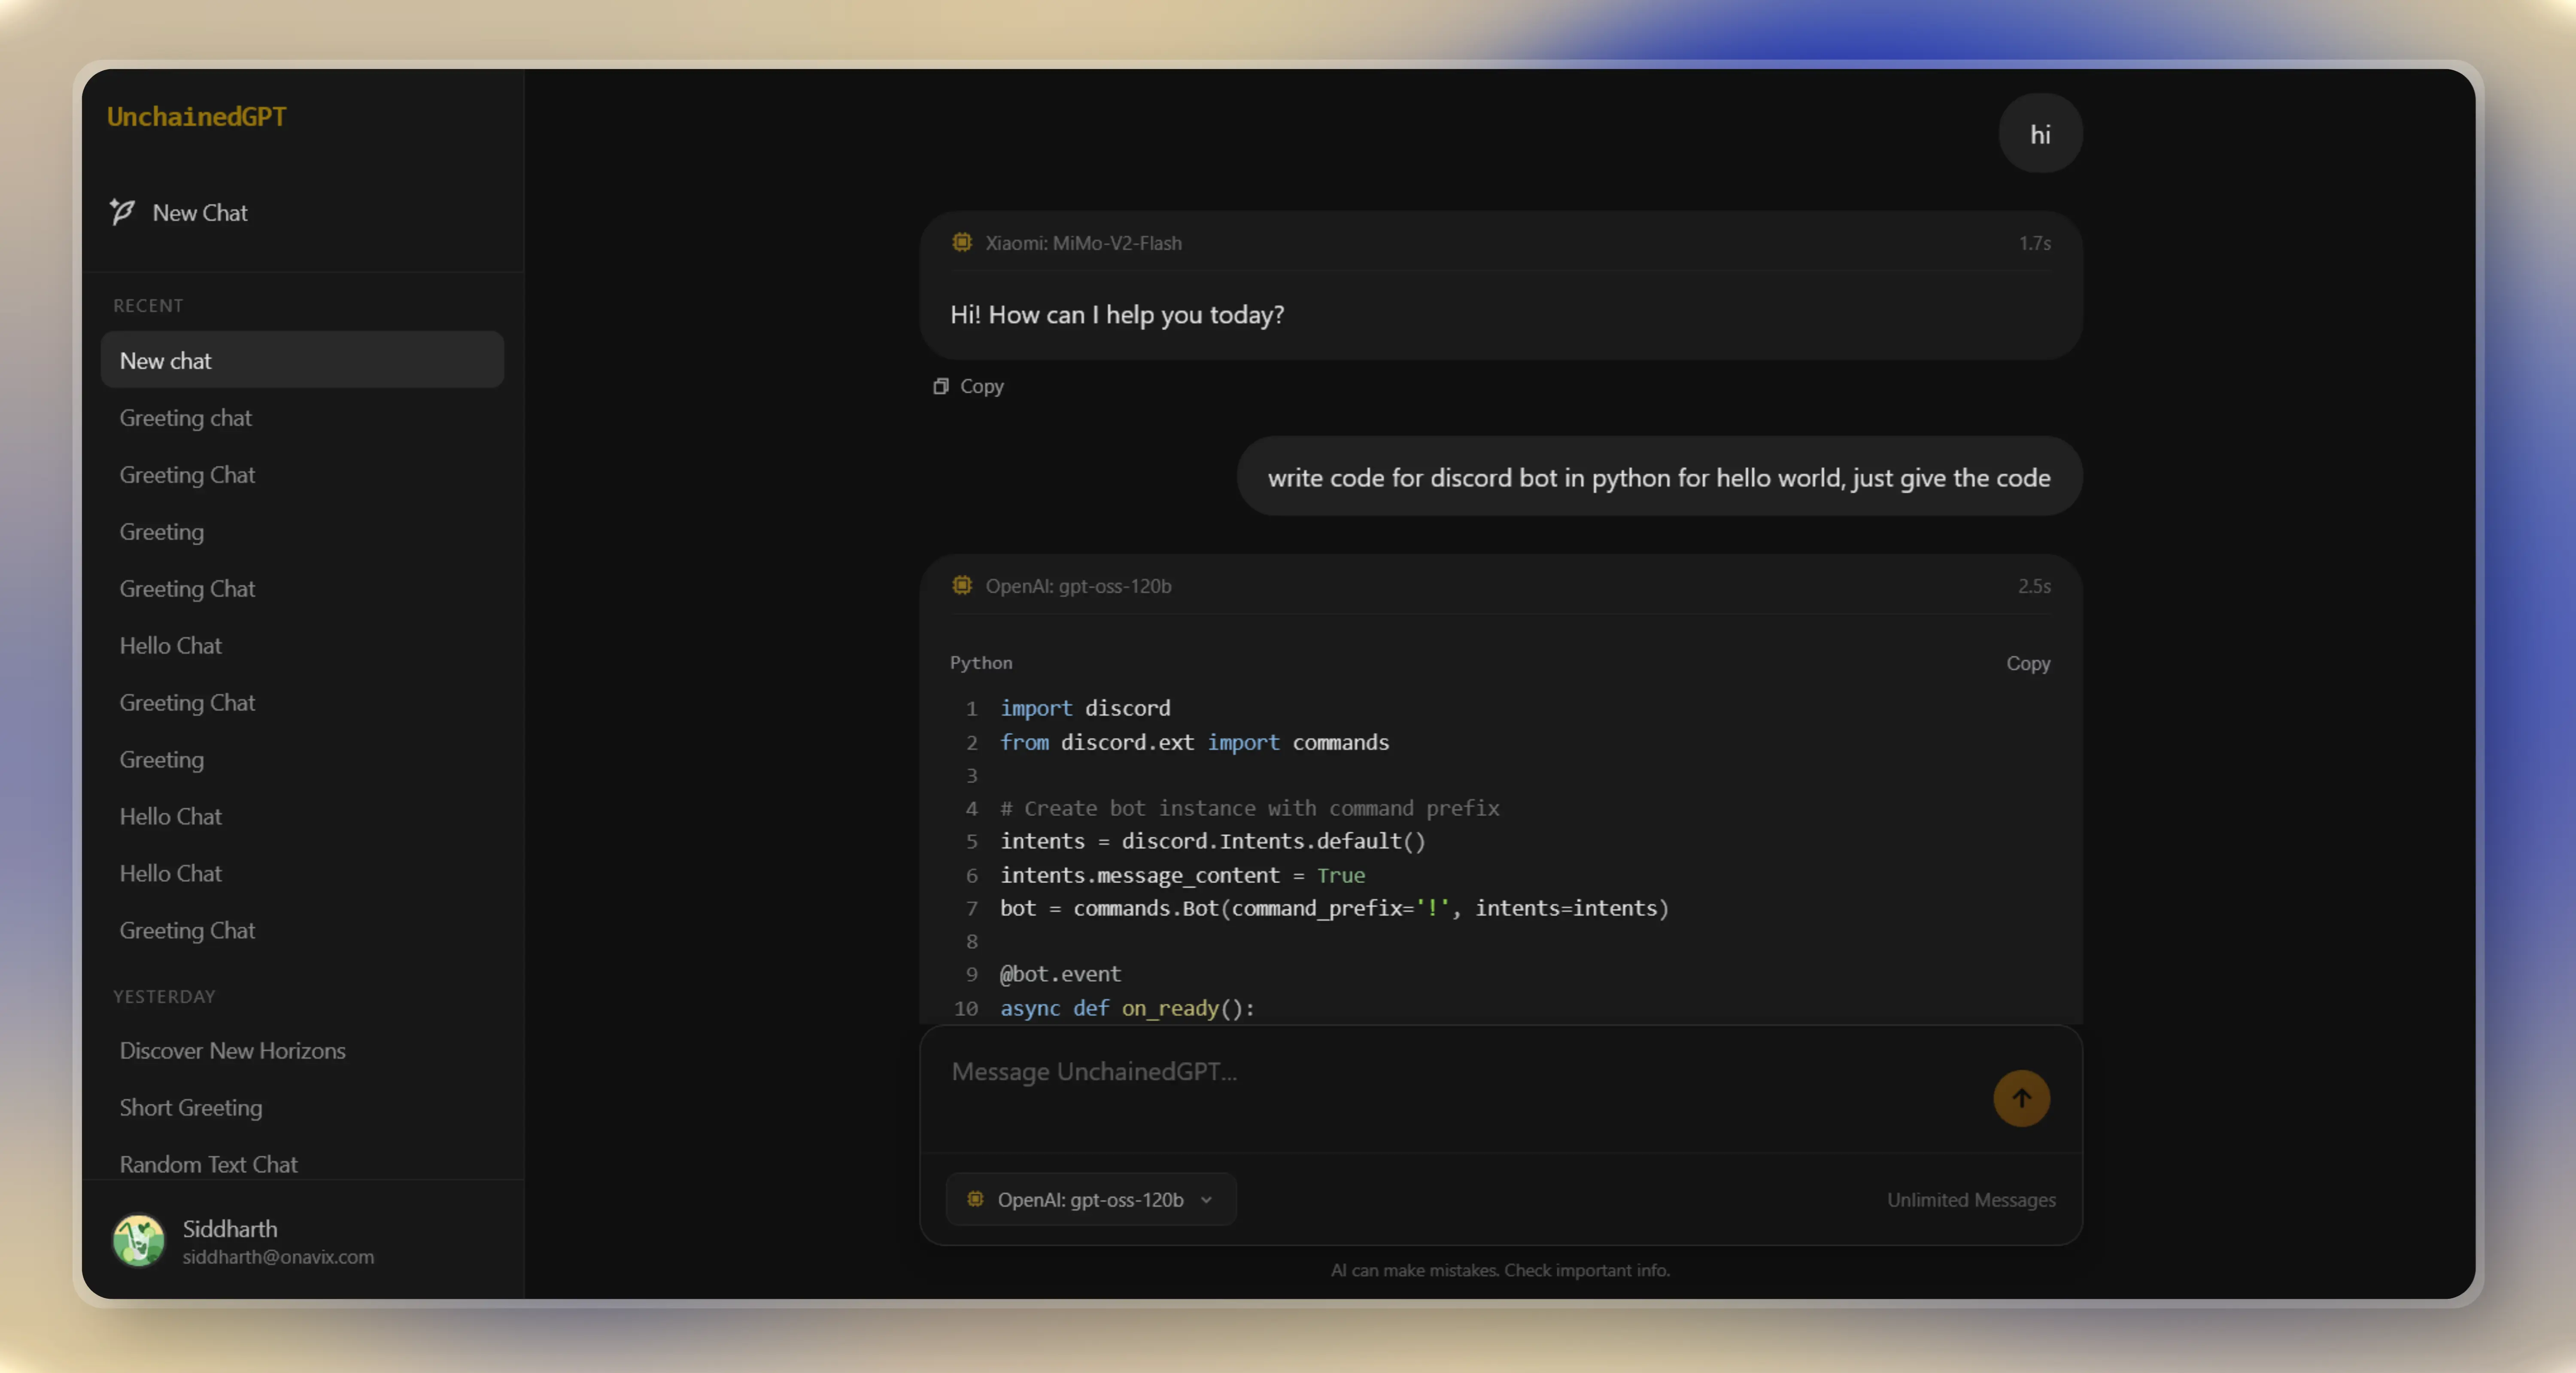Select the Greeting Chat entry above Yesterday section

click(187, 930)
